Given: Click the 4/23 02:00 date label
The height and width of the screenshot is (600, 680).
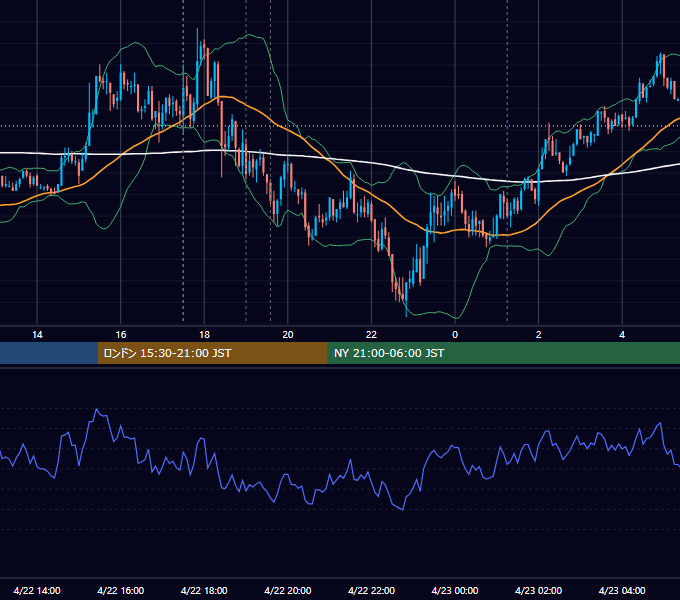Looking at the screenshot, I should coord(539,590).
